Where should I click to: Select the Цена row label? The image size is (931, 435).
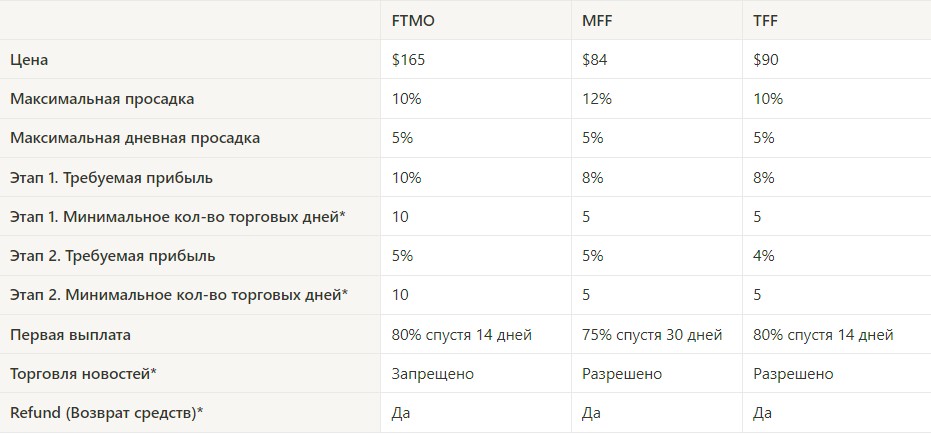pyautogui.click(x=29, y=60)
